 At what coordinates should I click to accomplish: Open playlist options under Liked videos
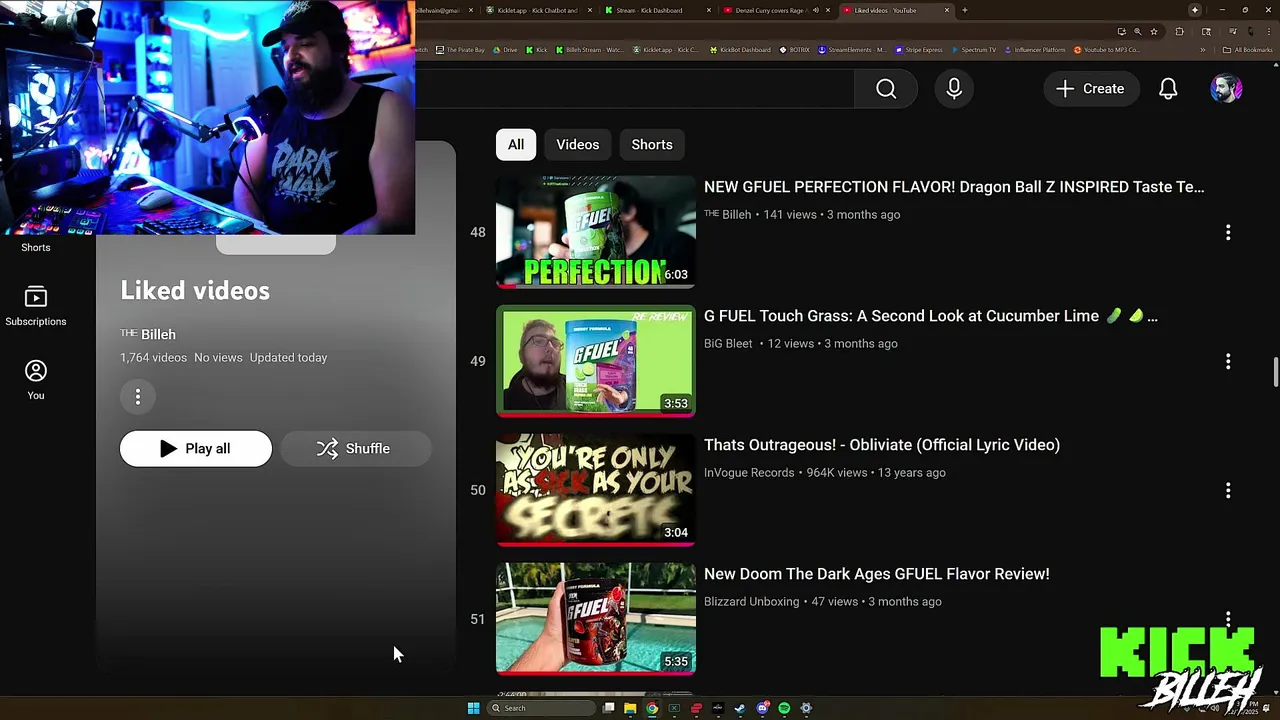click(x=138, y=397)
